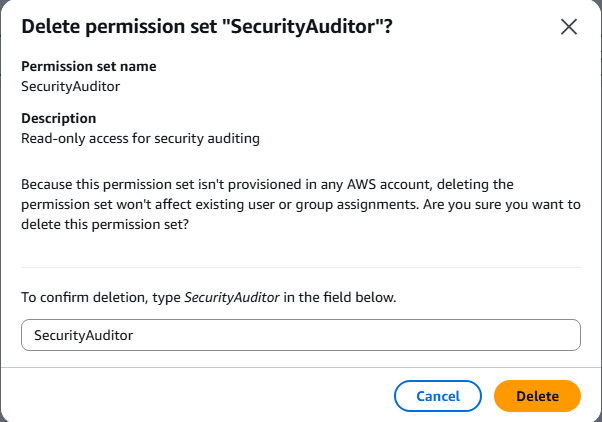602x422 pixels.
Task: Confirm with the orange Delete button
Action: pos(537,396)
